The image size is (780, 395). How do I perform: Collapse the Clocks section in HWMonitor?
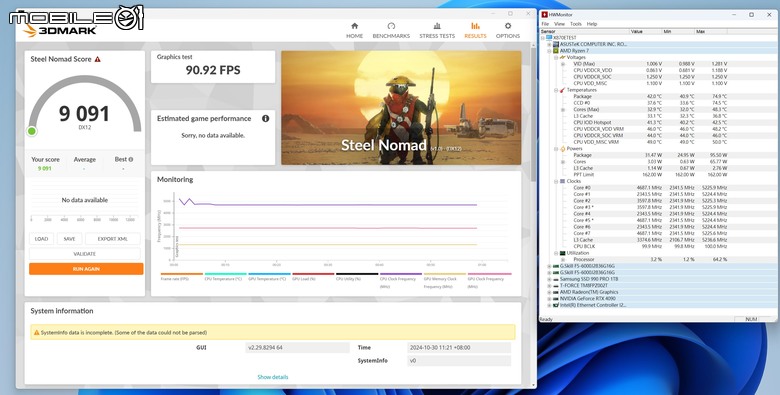tap(556, 181)
